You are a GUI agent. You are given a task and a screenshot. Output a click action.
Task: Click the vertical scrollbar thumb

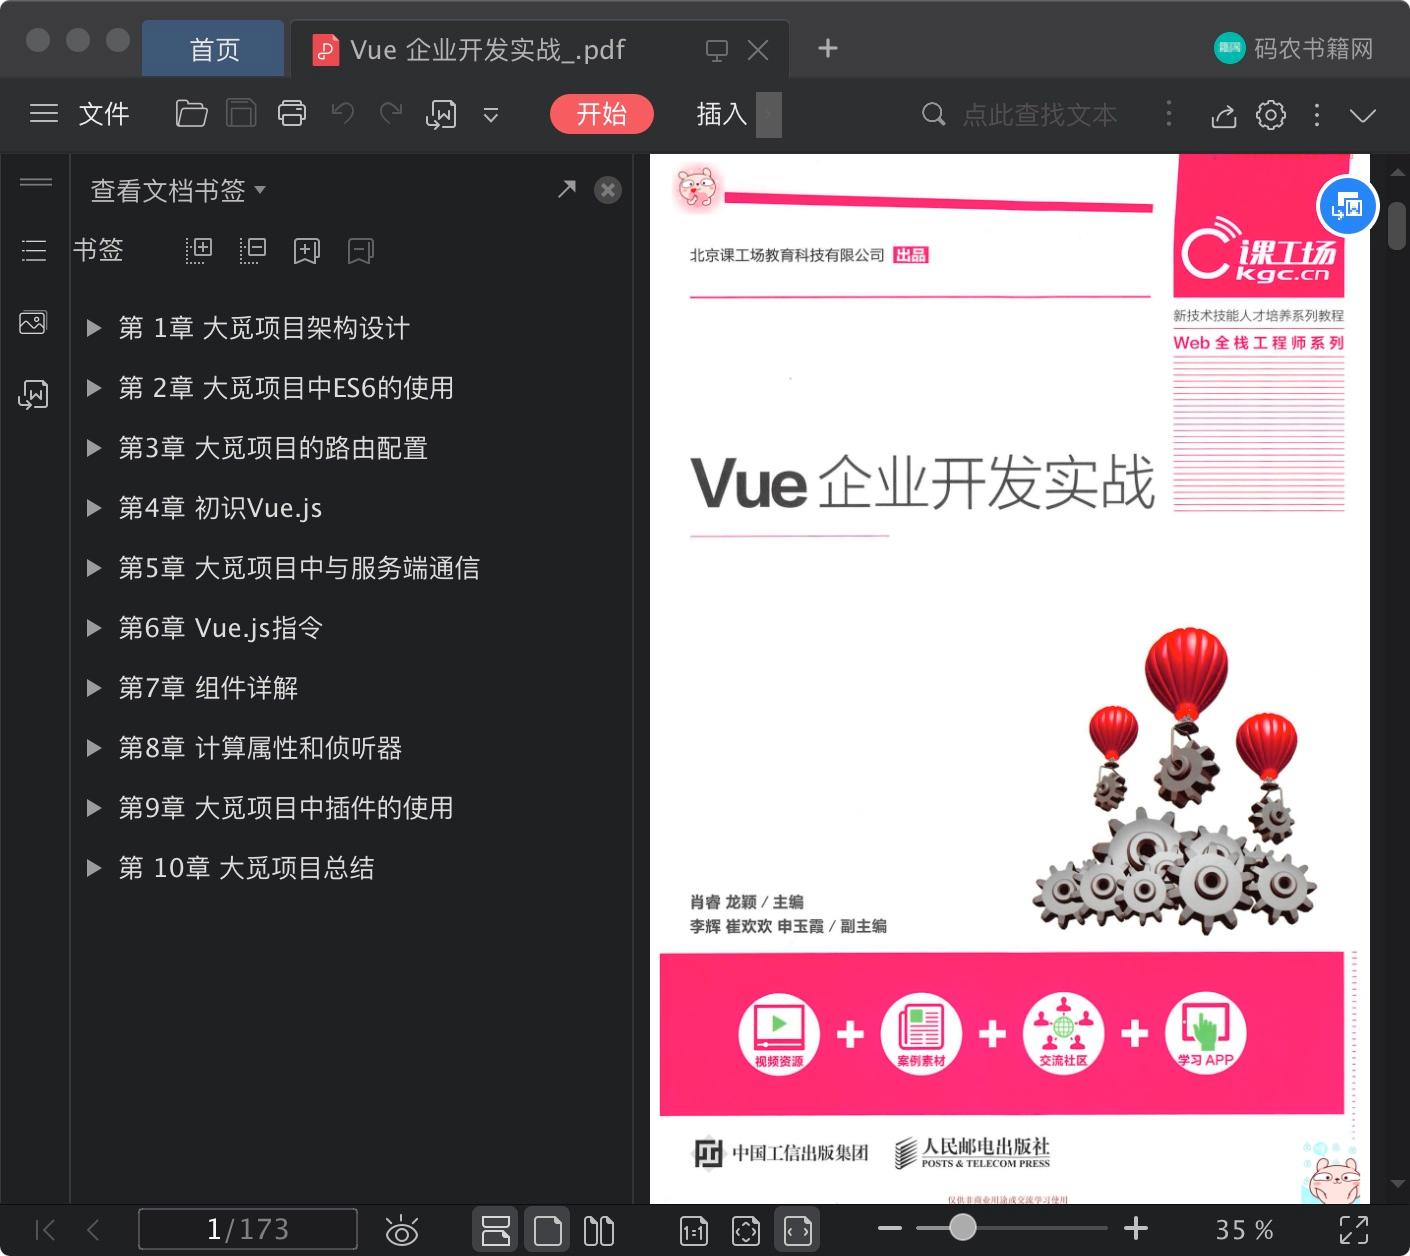(1397, 226)
